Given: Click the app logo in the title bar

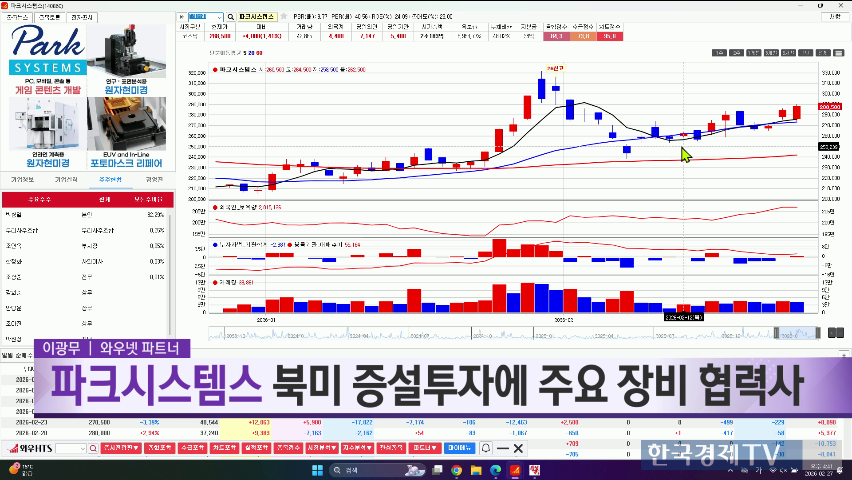Looking at the screenshot, I should (6, 5).
